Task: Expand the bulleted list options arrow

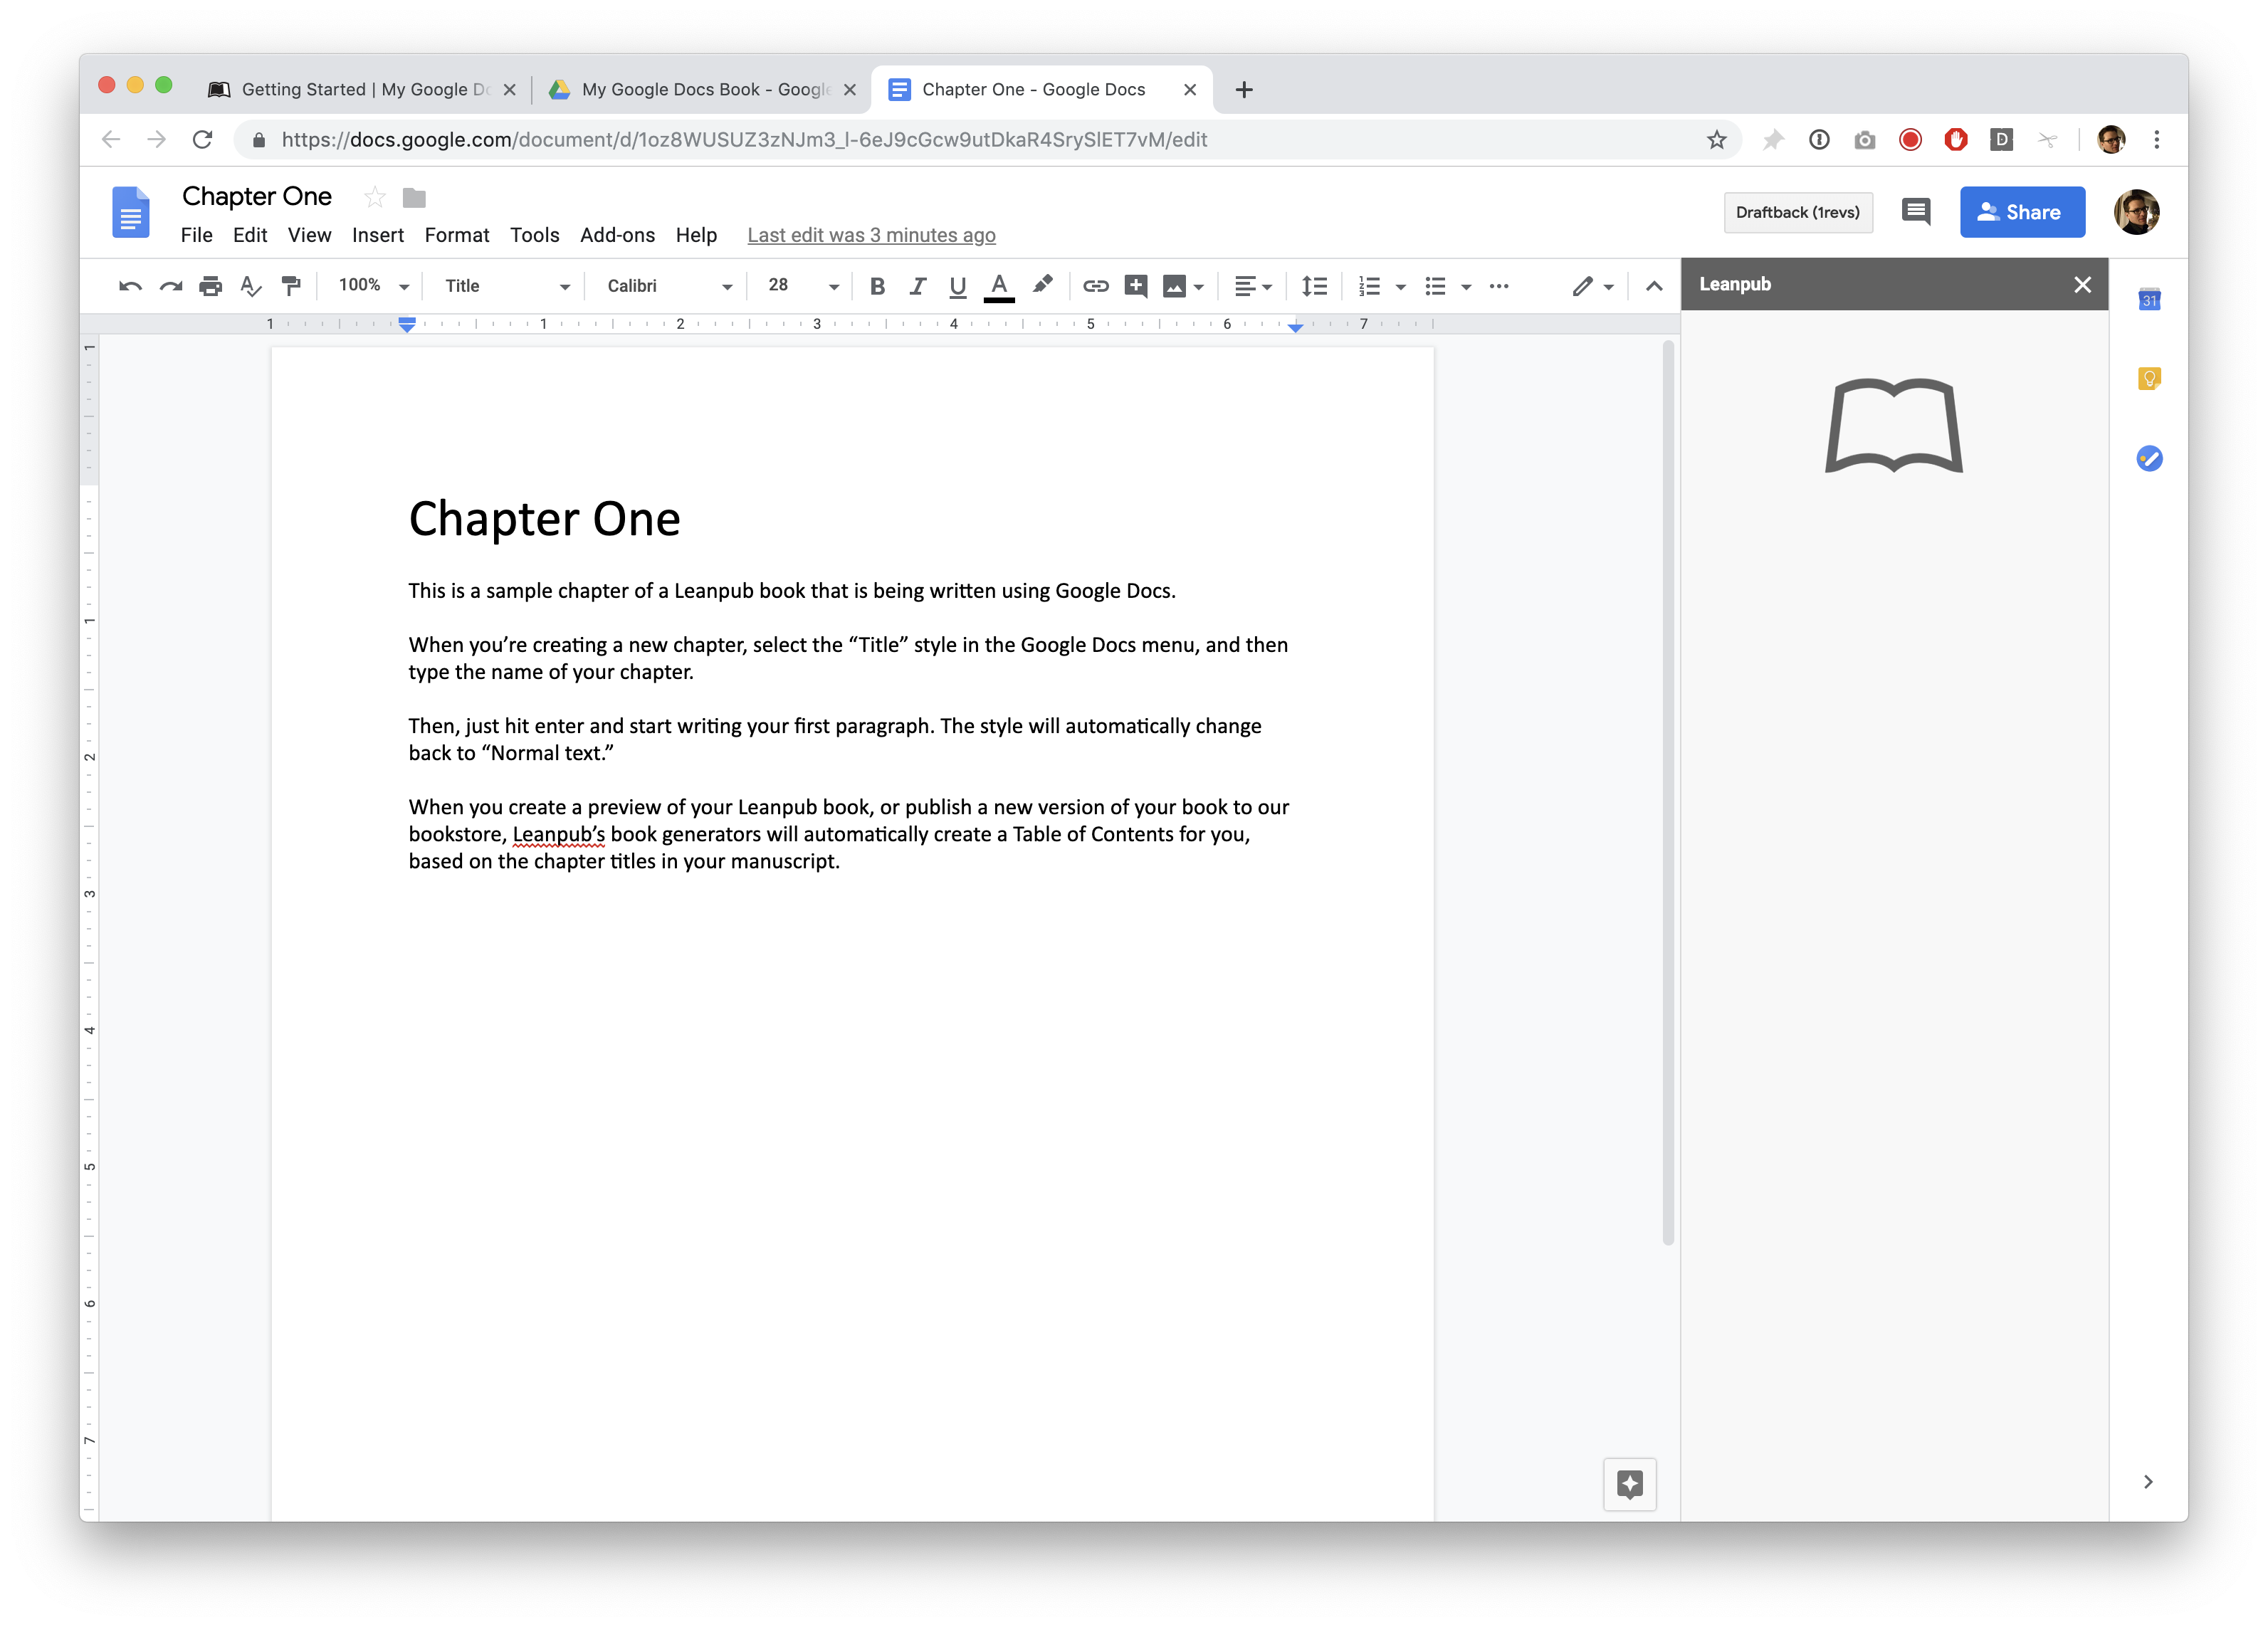Action: (x=1466, y=287)
